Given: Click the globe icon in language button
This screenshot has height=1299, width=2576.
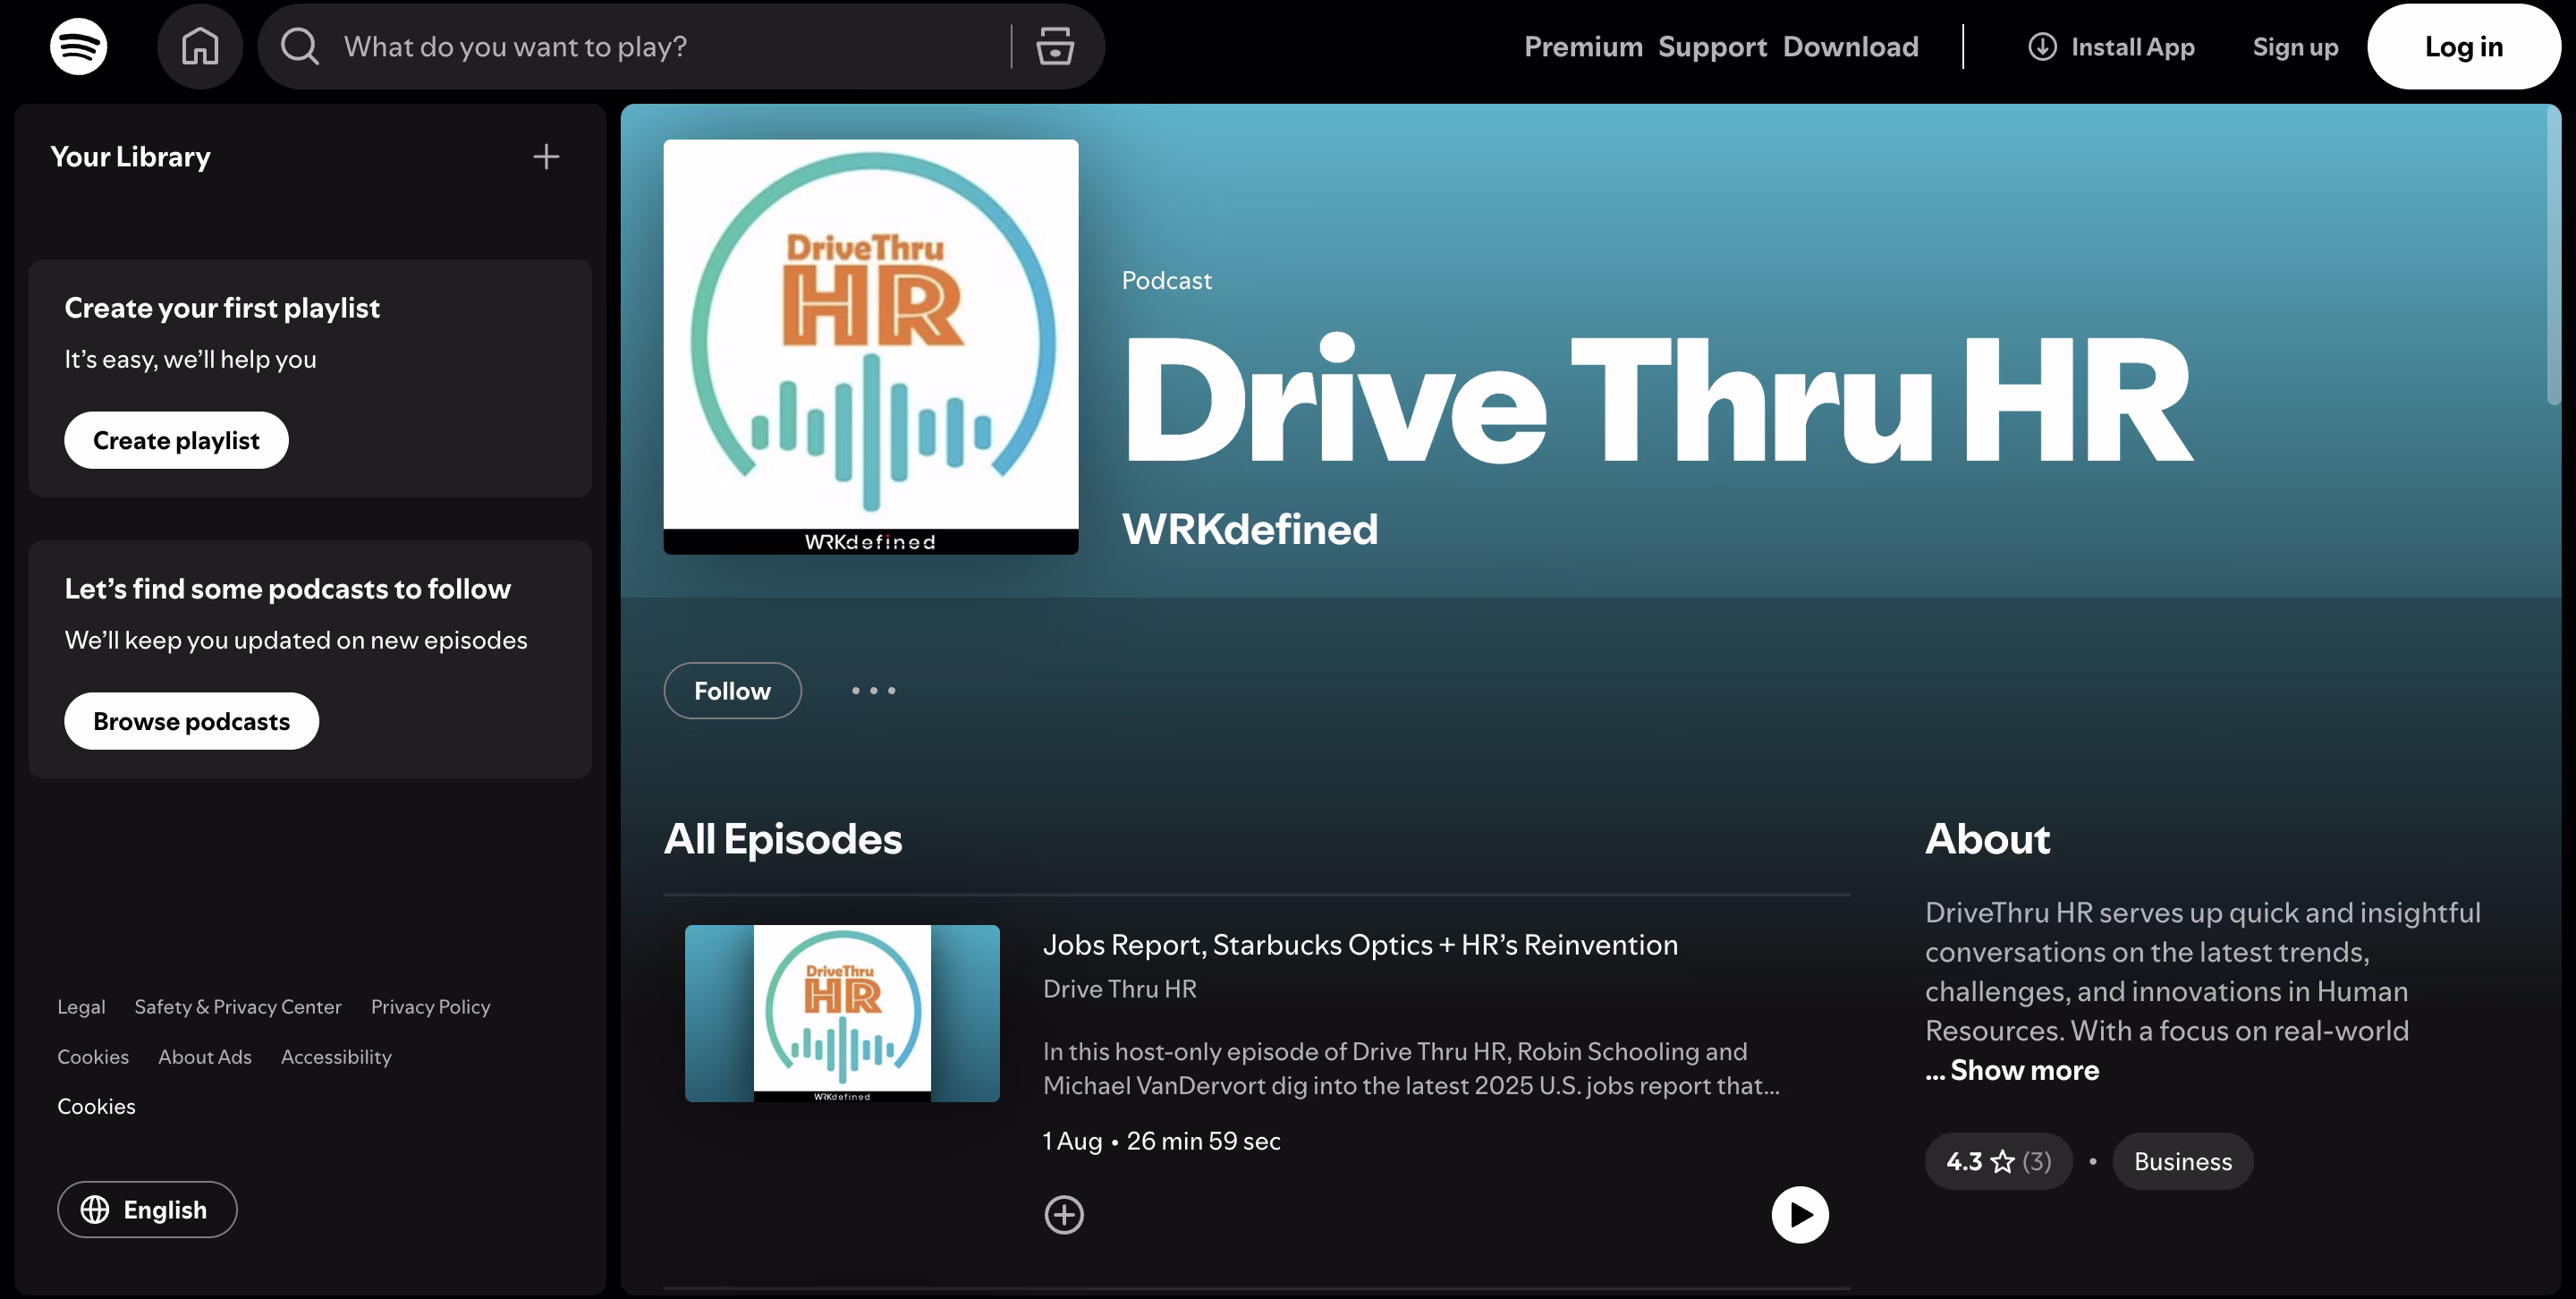Looking at the screenshot, I should tap(95, 1210).
